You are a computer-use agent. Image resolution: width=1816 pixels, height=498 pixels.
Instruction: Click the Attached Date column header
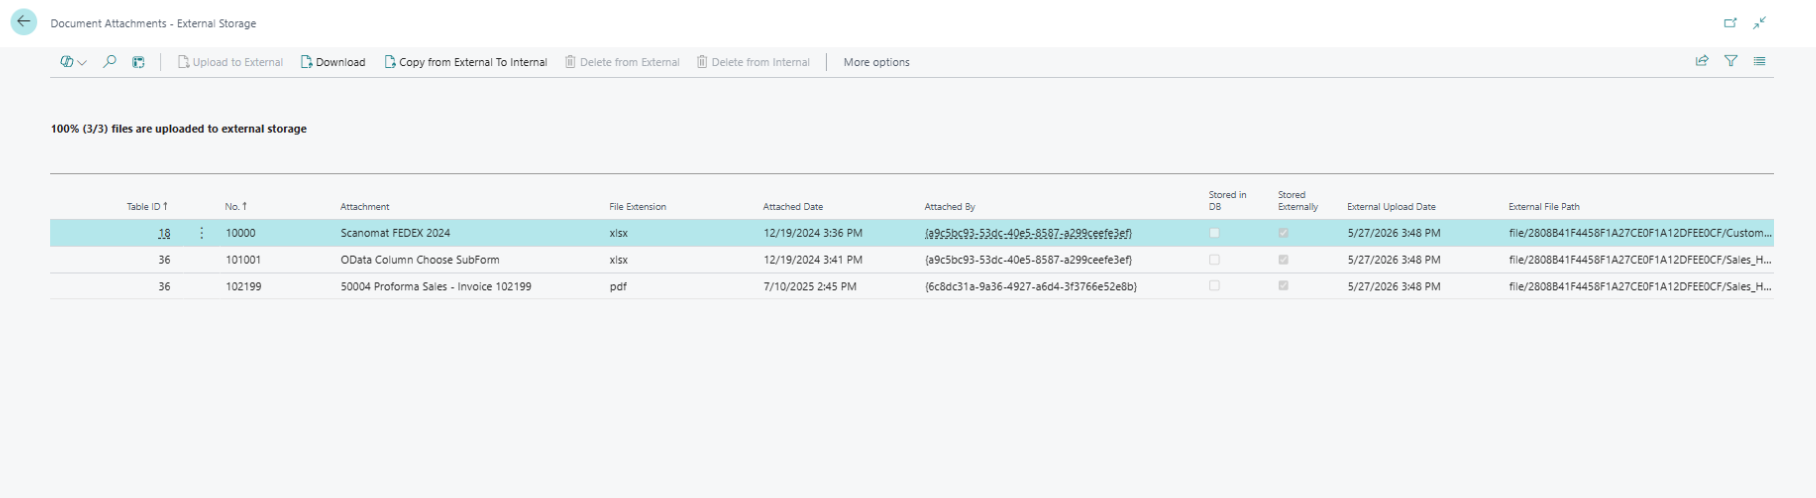pyautogui.click(x=793, y=207)
